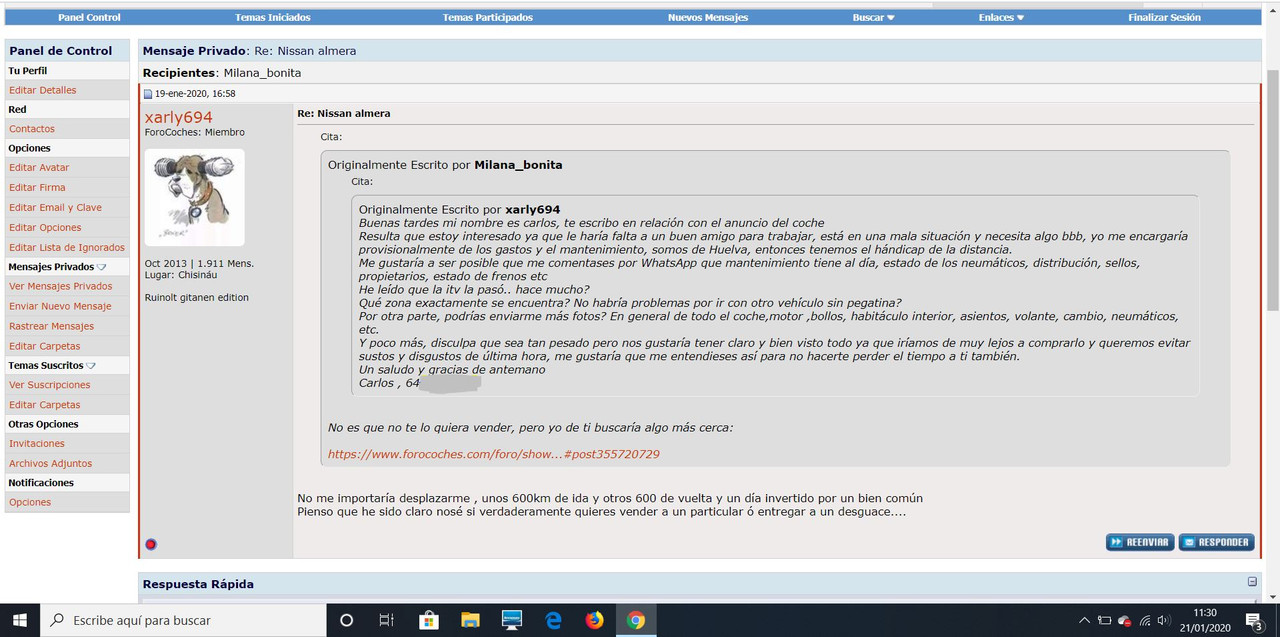Click the red user status icon under post
This screenshot has width=1280, height=637.
click(151, 544)
